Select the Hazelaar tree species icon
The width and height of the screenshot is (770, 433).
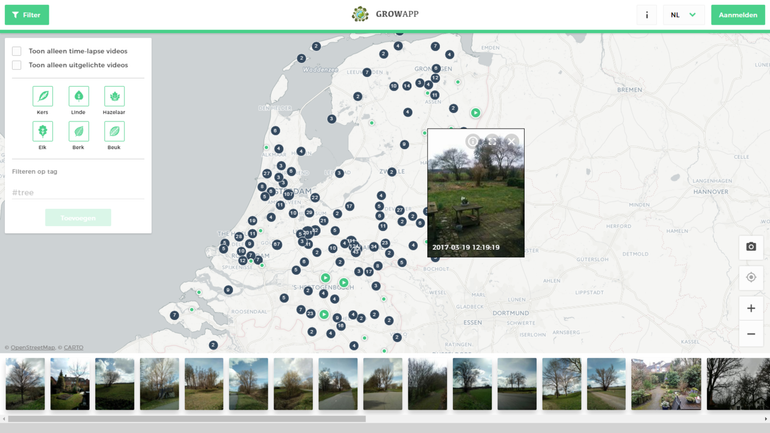click(114, 96)
